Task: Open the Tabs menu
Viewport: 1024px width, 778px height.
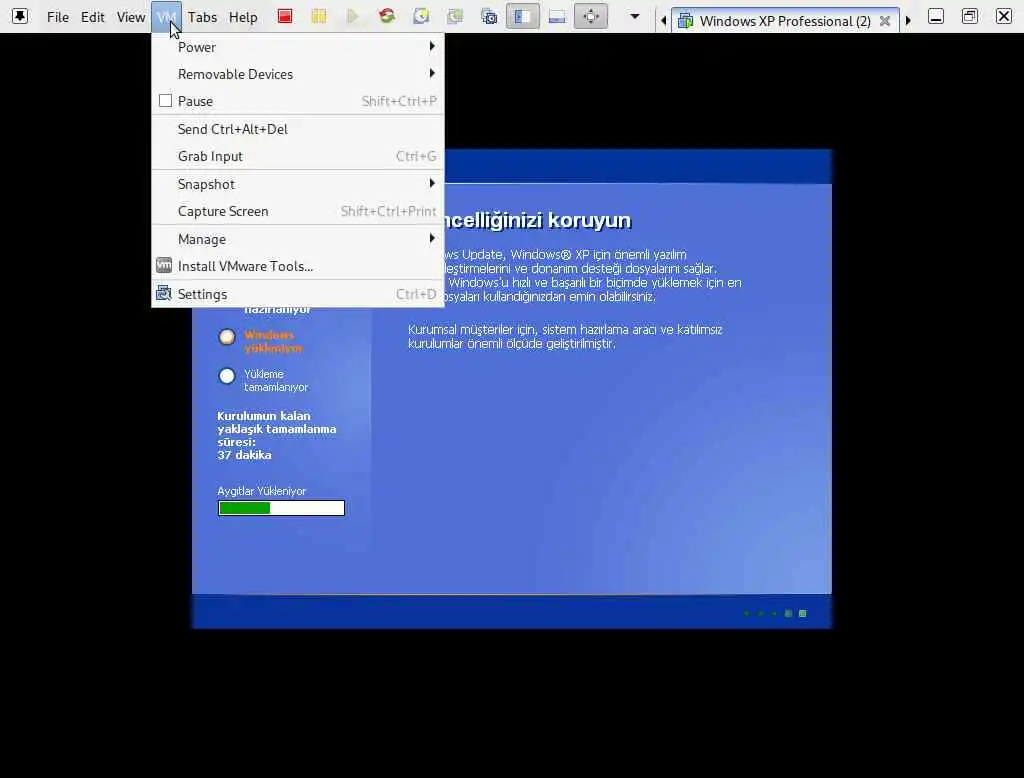Action: (x=202, y=17)
